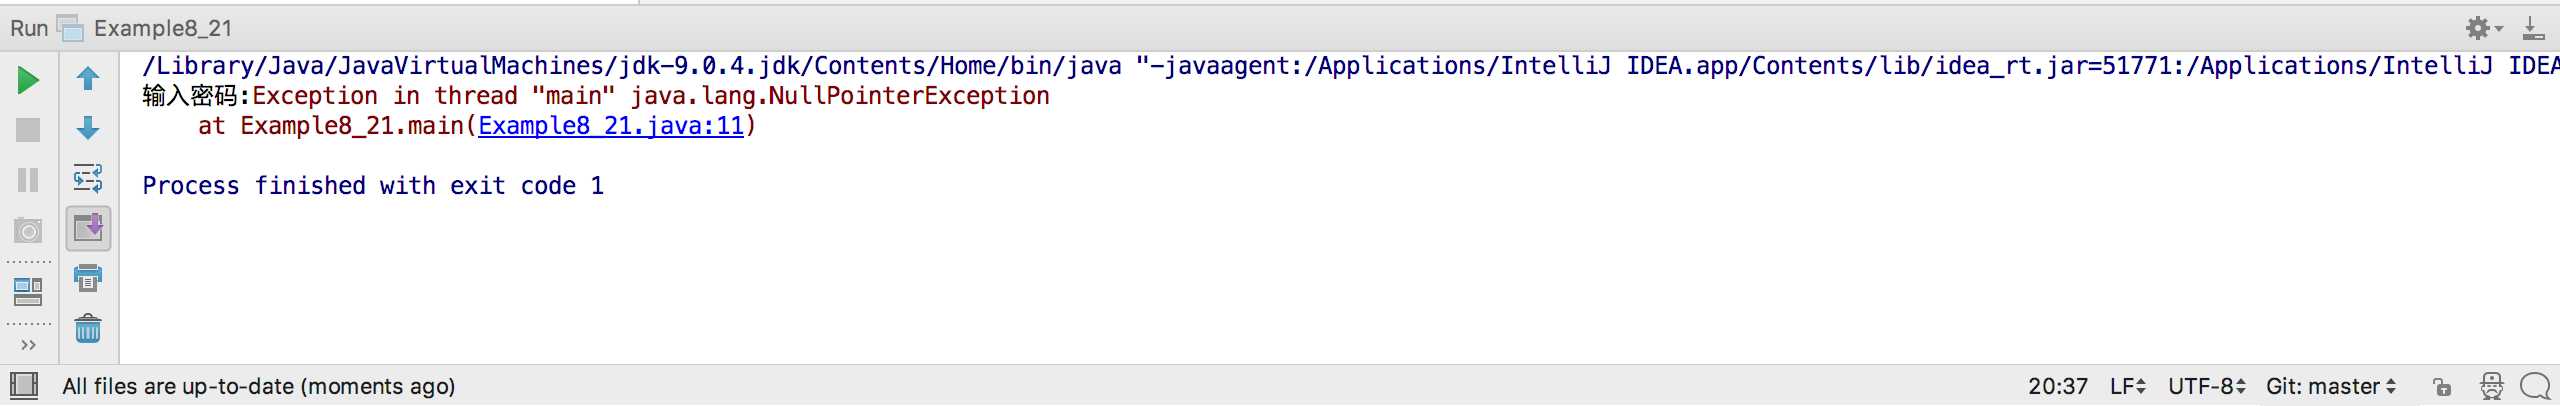Viewport: 2560px width, 406px height.
Task: Click the camera Dump Threads icon
Action: 28,231
